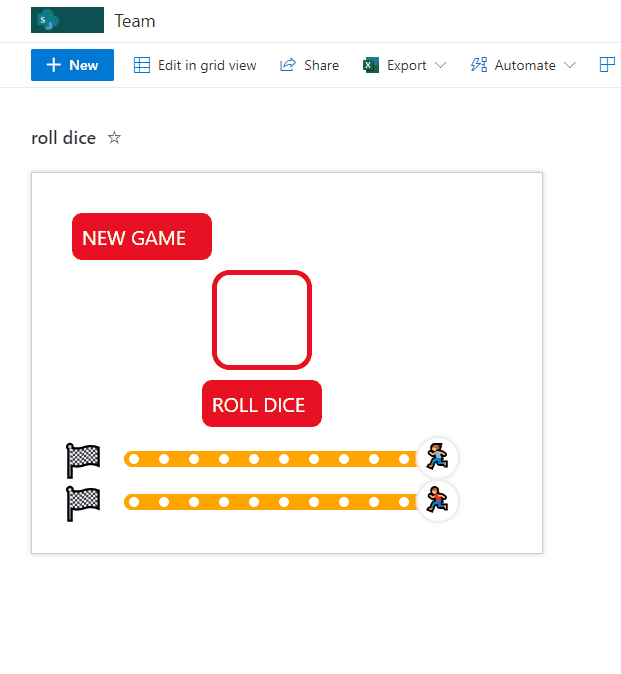Click the Integrate icon at toolbar edge

607,65
